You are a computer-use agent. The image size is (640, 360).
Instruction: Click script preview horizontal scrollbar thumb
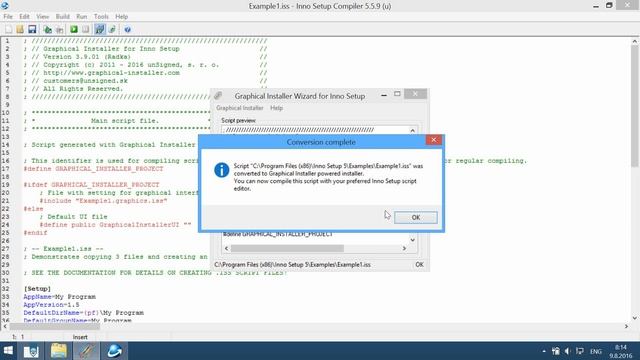point(287,248)
